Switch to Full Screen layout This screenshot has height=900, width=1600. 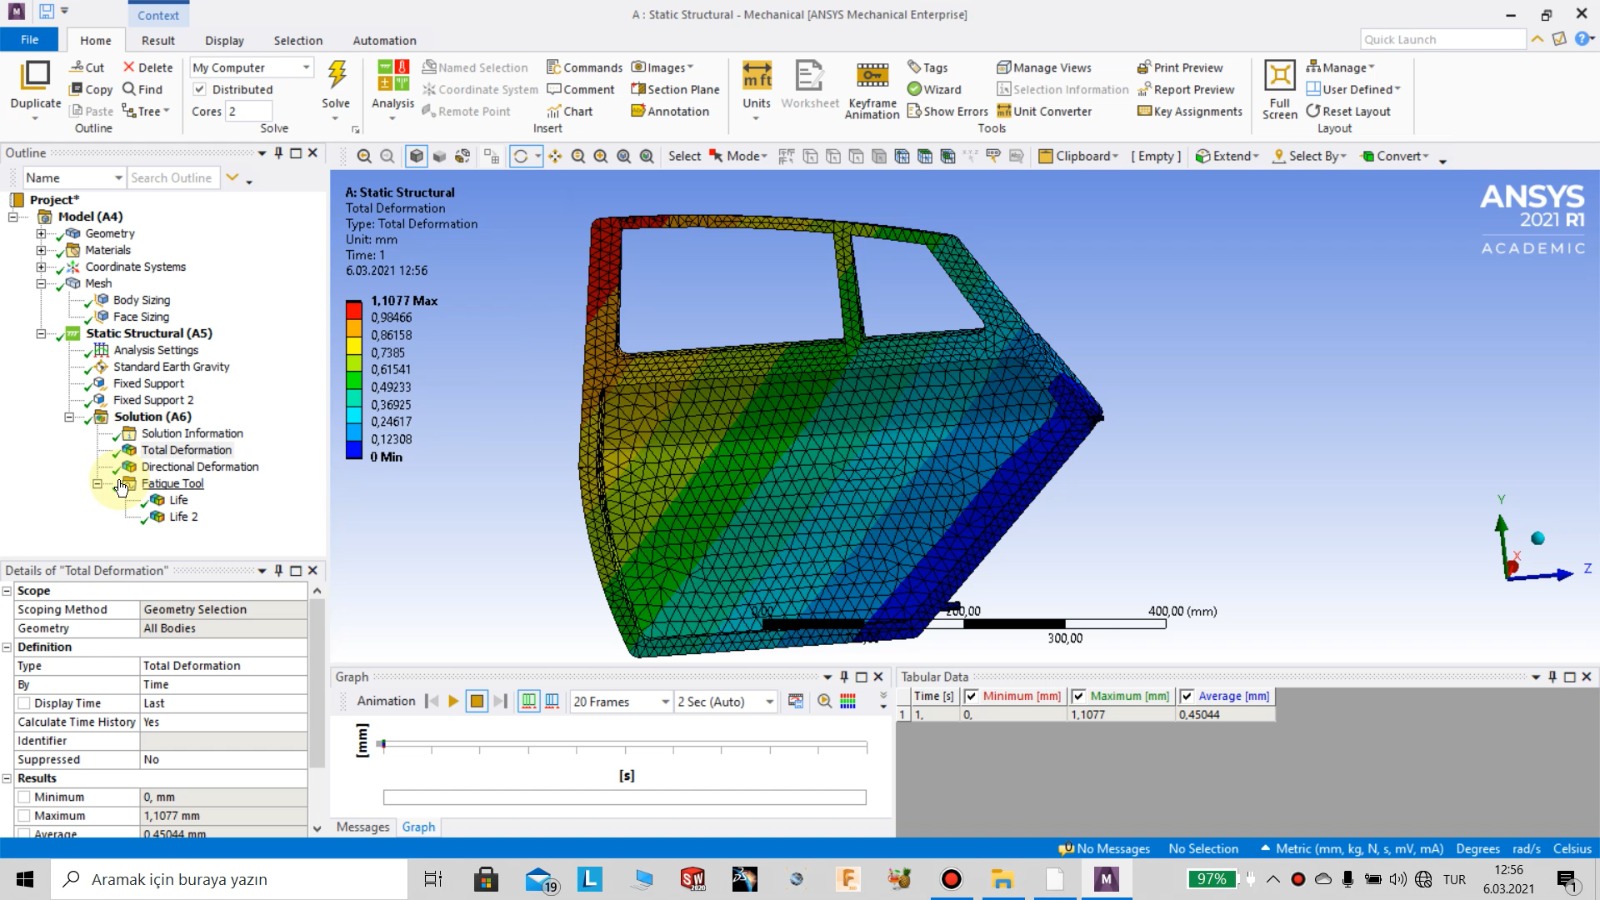pyautogui.click(x=1279, y=90)
